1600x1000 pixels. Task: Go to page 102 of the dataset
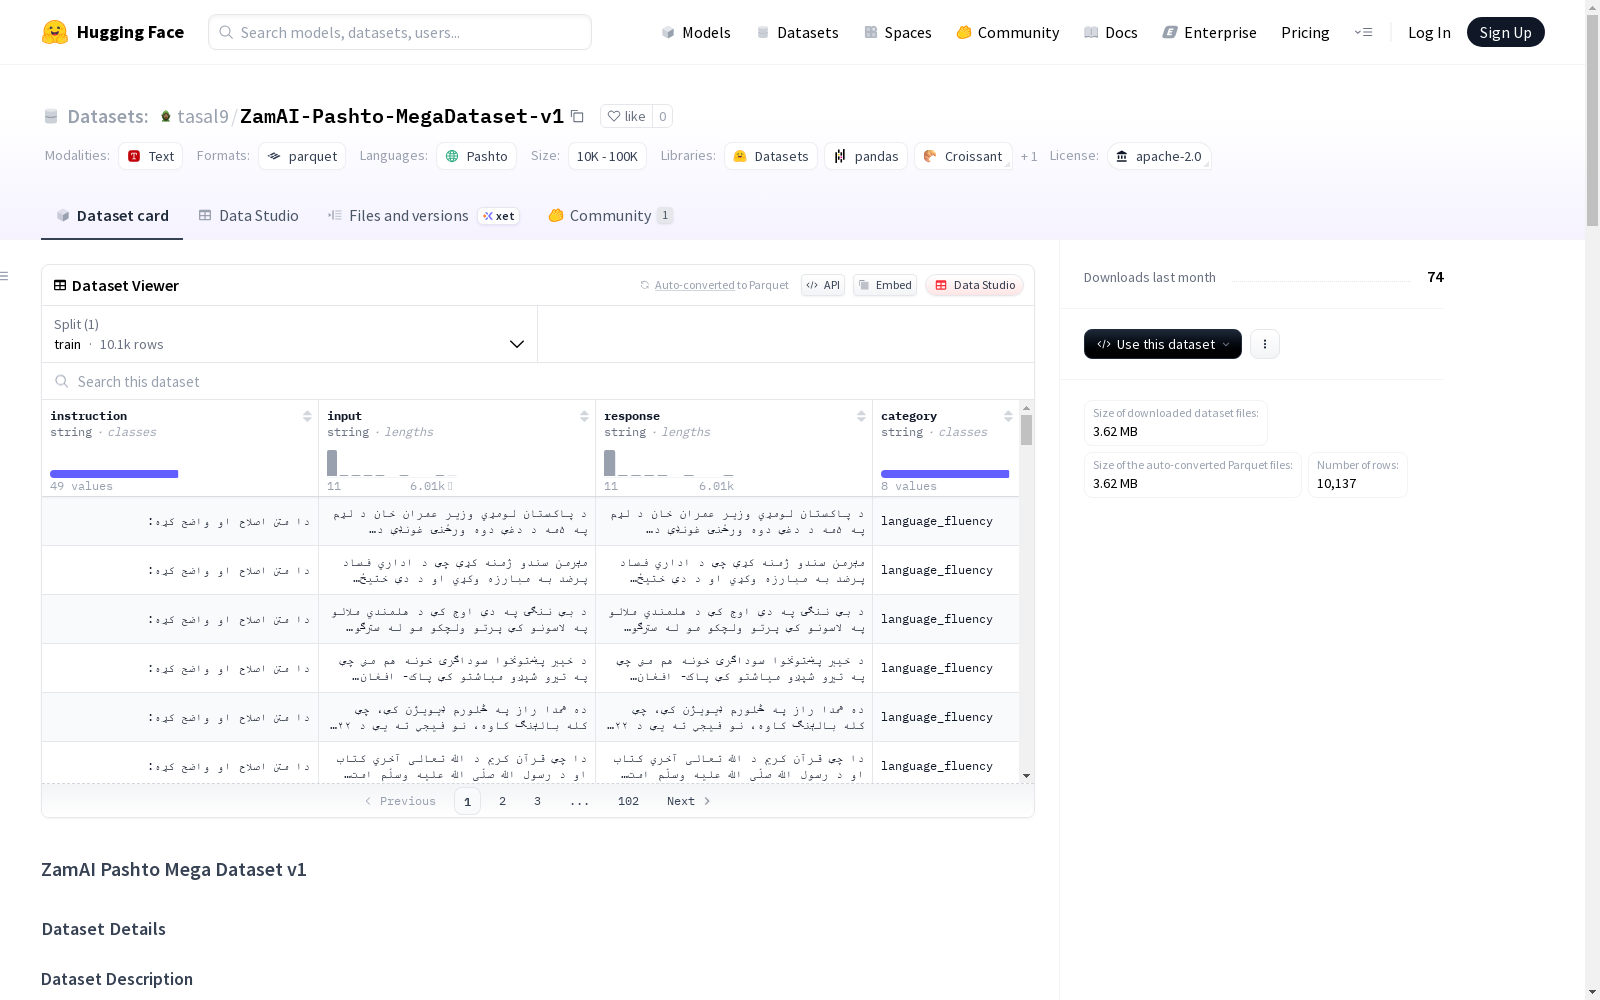628,801
